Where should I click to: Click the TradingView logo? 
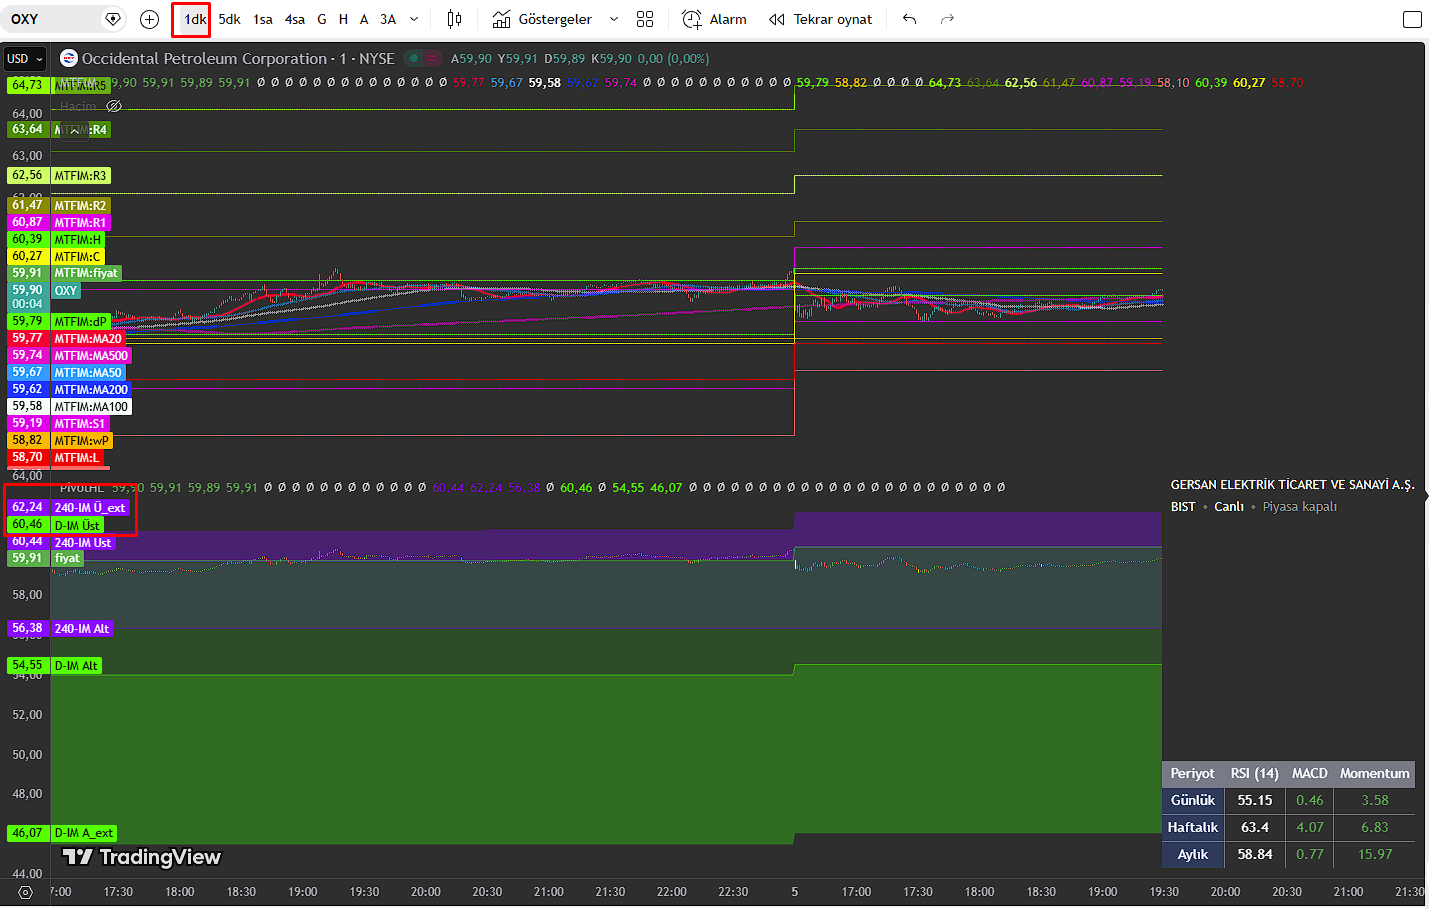click(142, 857)
